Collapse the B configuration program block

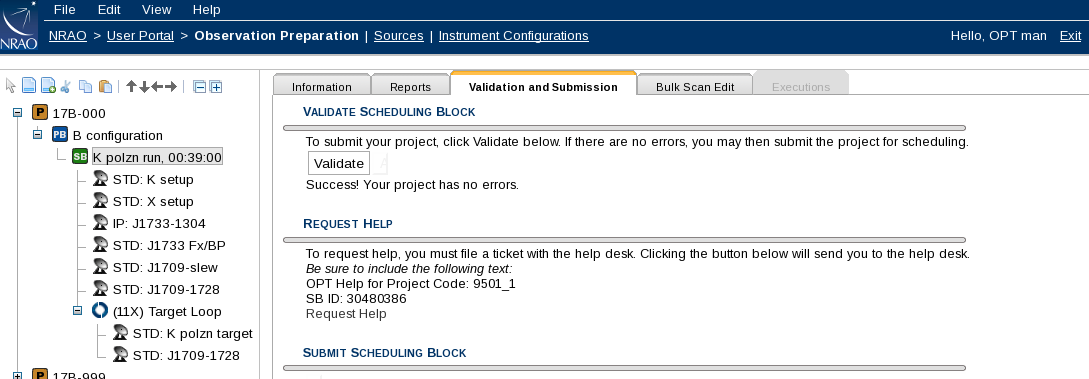(38, 134)
